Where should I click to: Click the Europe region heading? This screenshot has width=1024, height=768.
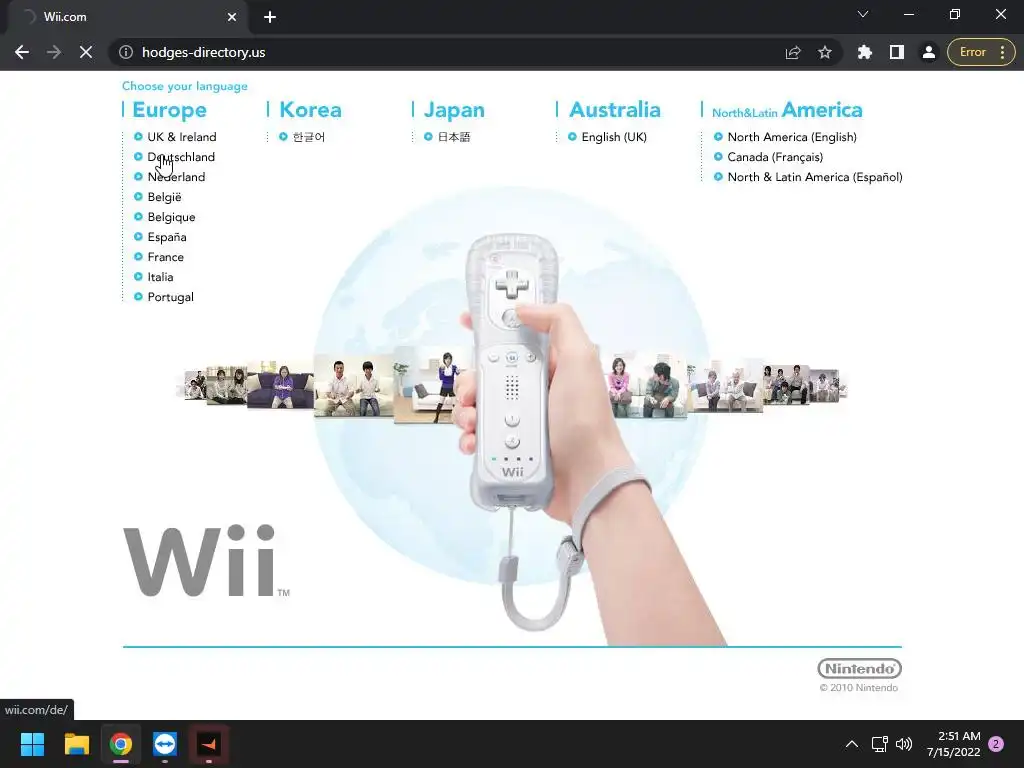pos(169,110)
